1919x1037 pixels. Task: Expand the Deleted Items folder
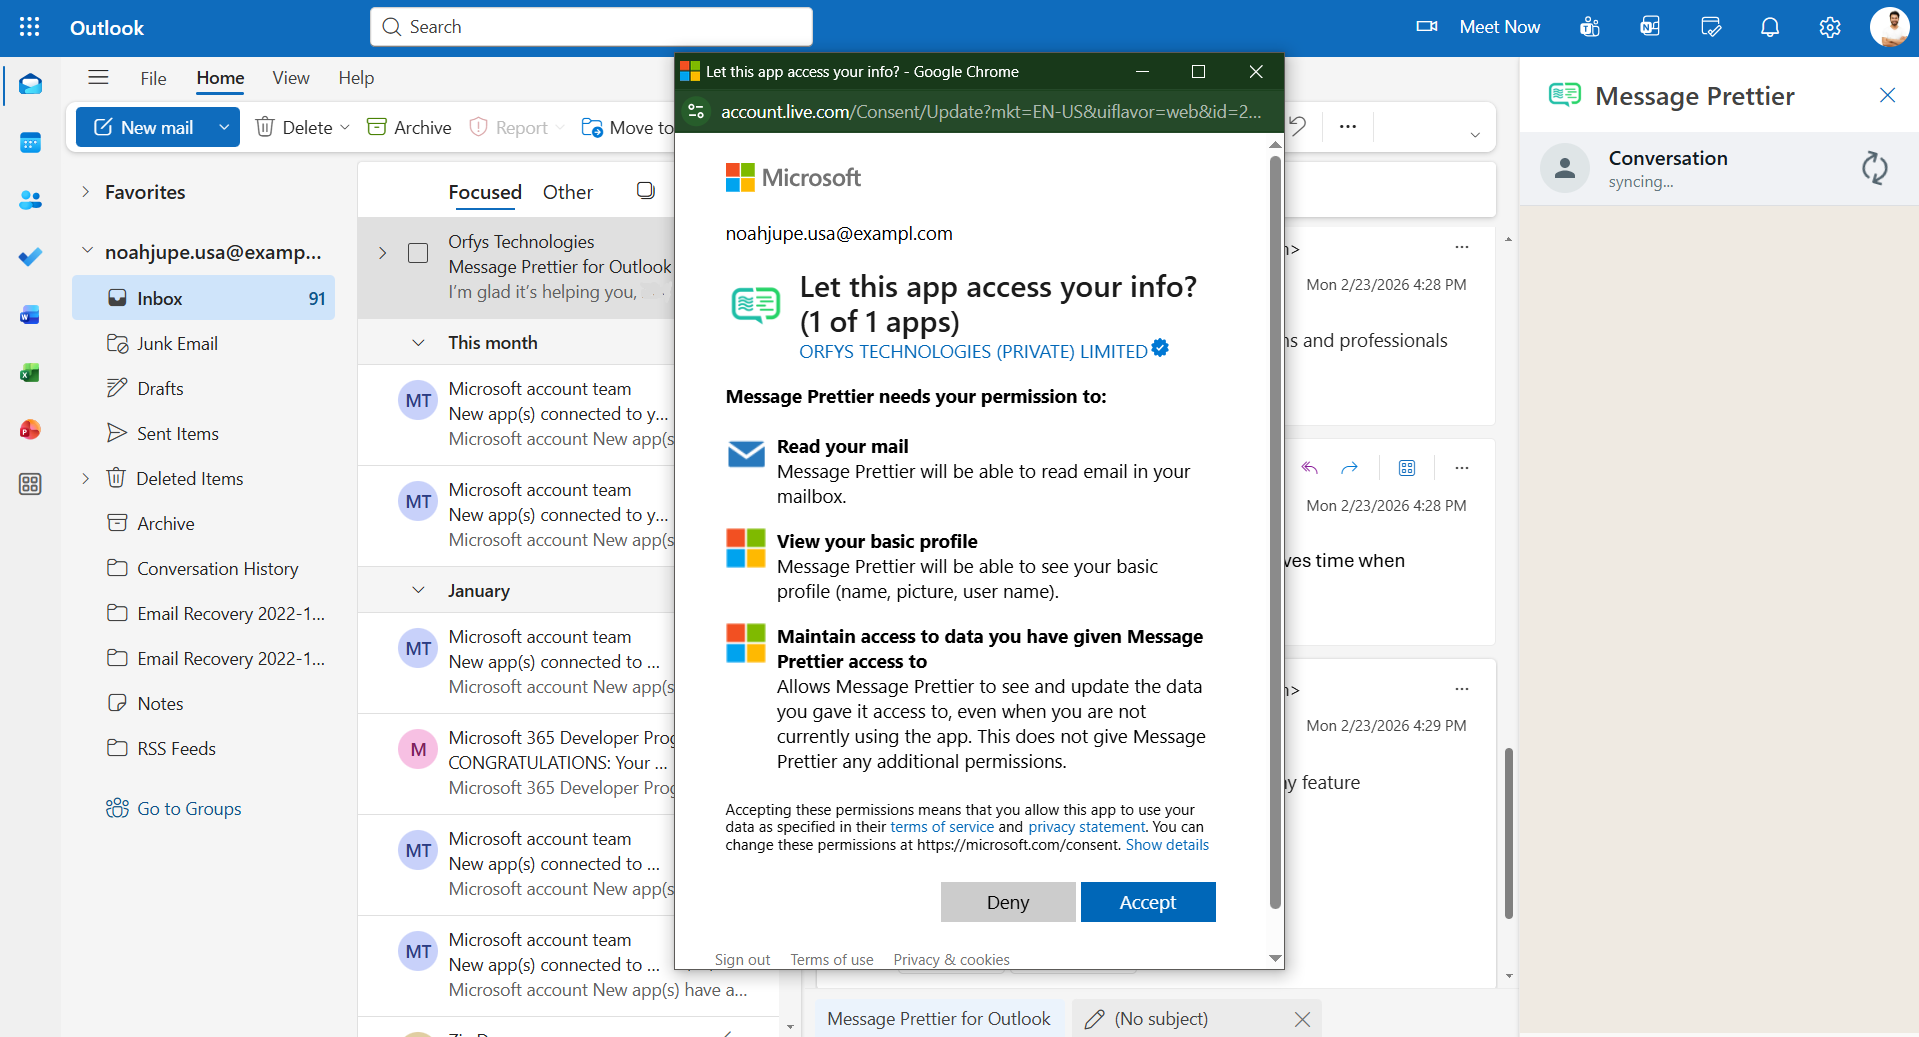[88, 478]
